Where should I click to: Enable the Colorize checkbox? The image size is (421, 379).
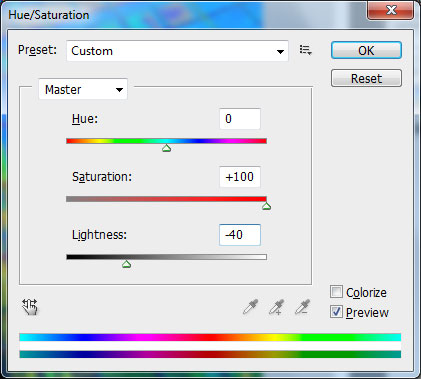coord(336,292)
